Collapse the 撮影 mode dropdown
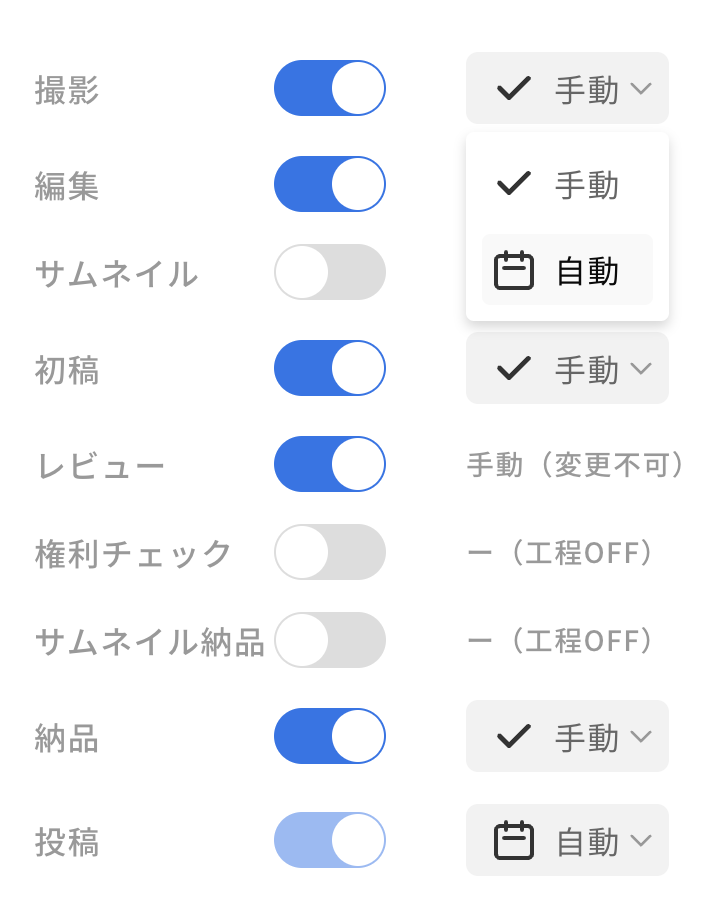710x912 pixels. coord(567,89)
